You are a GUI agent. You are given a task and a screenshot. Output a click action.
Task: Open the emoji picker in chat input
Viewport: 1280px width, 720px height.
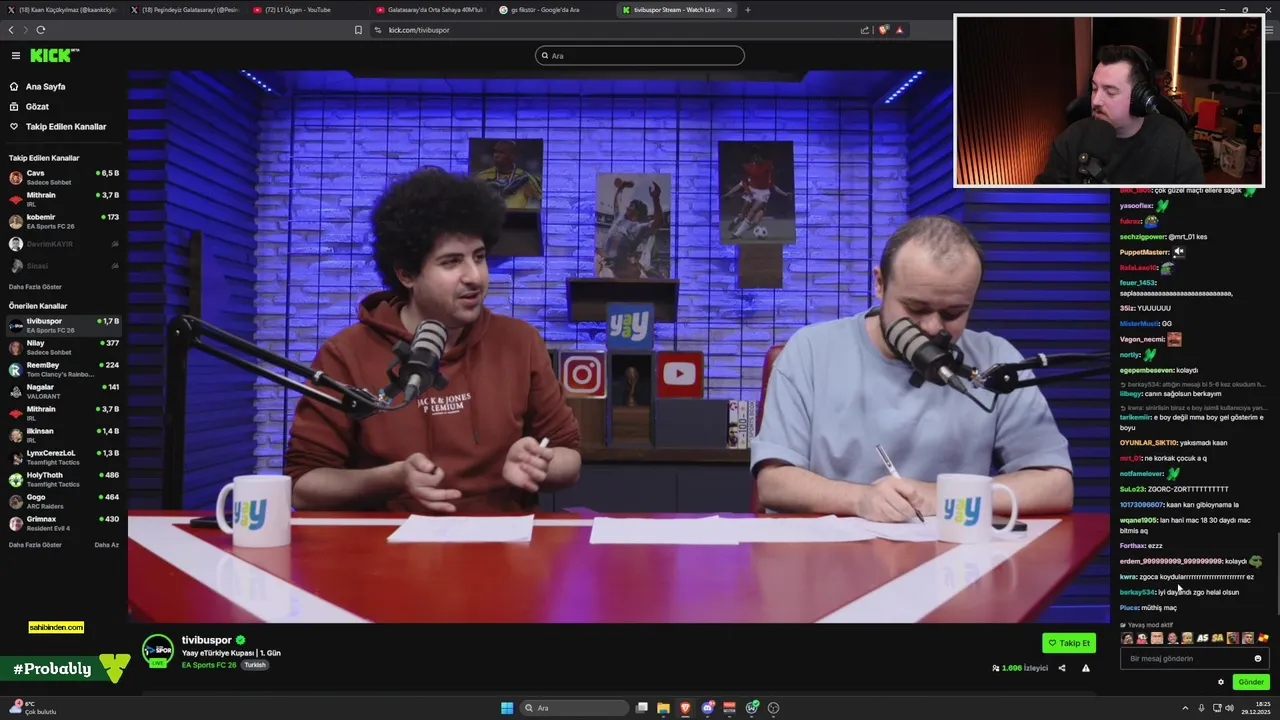[1258, 658]
